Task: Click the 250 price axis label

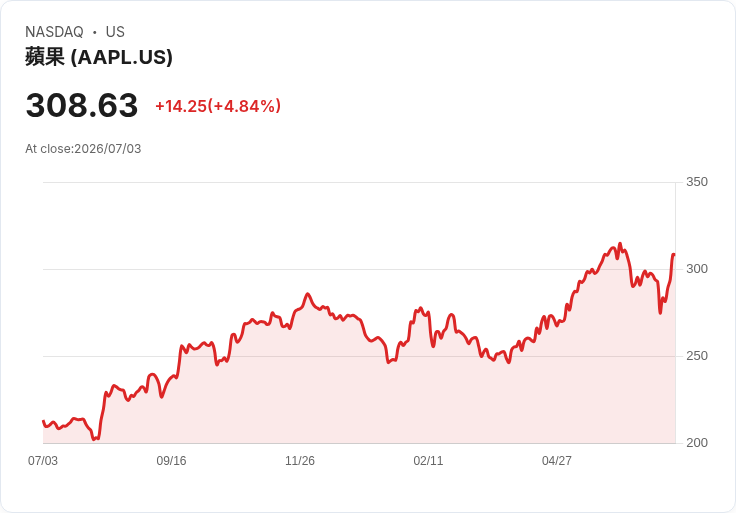Action: (697, 356)
